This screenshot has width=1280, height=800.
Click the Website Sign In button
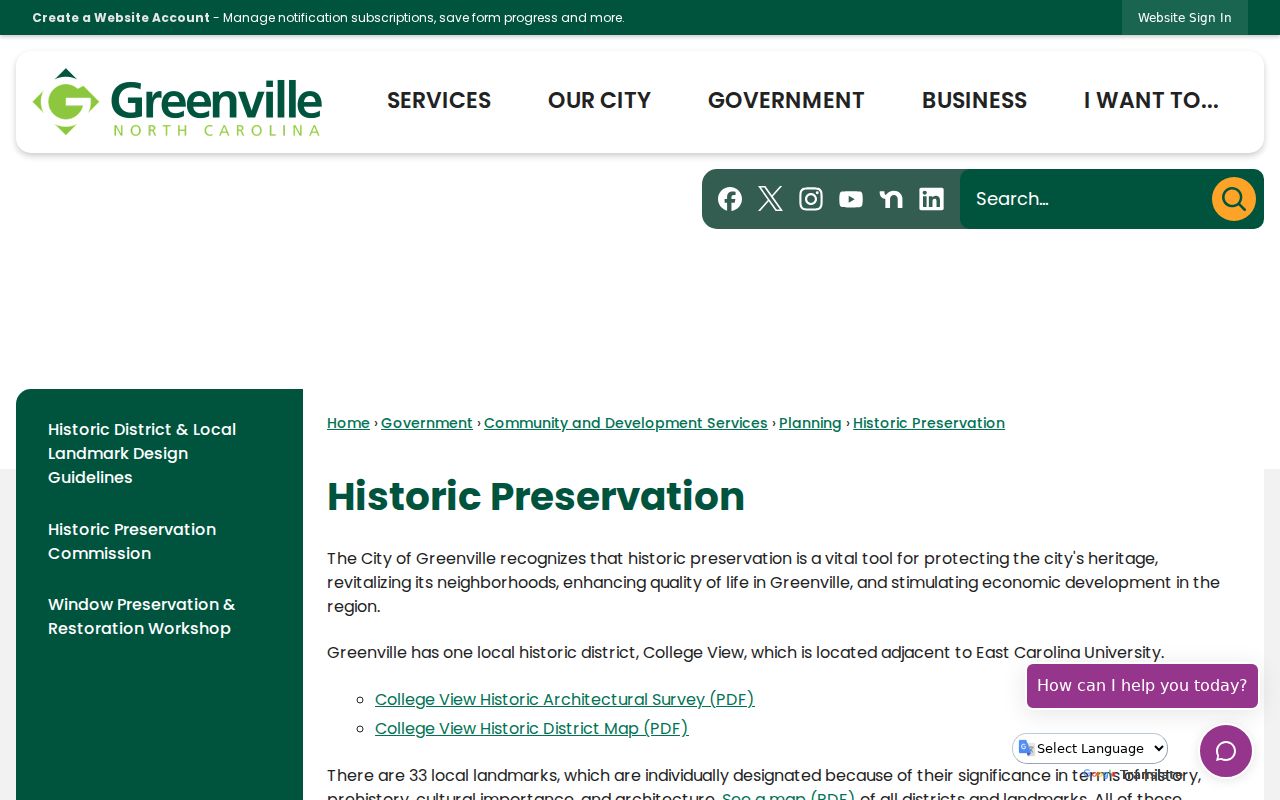(x=1185, y=18)
